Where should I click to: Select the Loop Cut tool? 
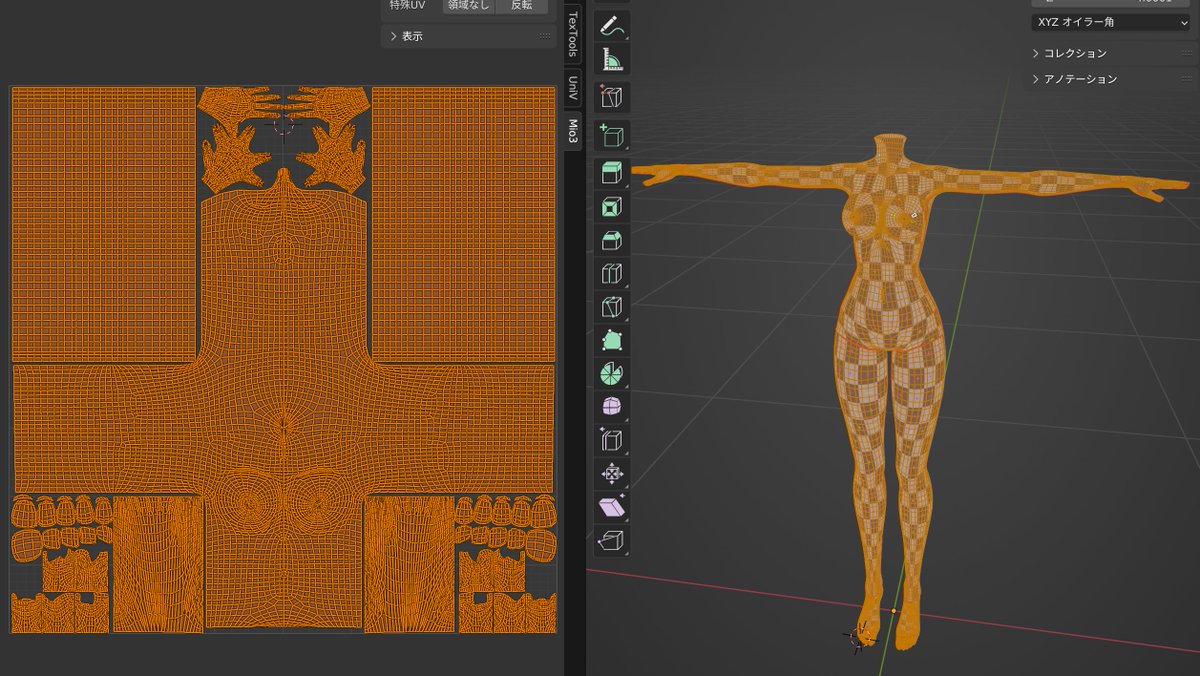pyautogui.click(x=612, y=274)
